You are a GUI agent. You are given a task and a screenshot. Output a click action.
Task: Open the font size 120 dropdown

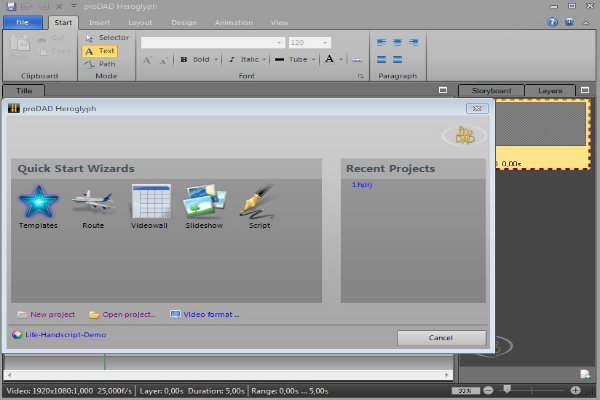click(325, 42)
